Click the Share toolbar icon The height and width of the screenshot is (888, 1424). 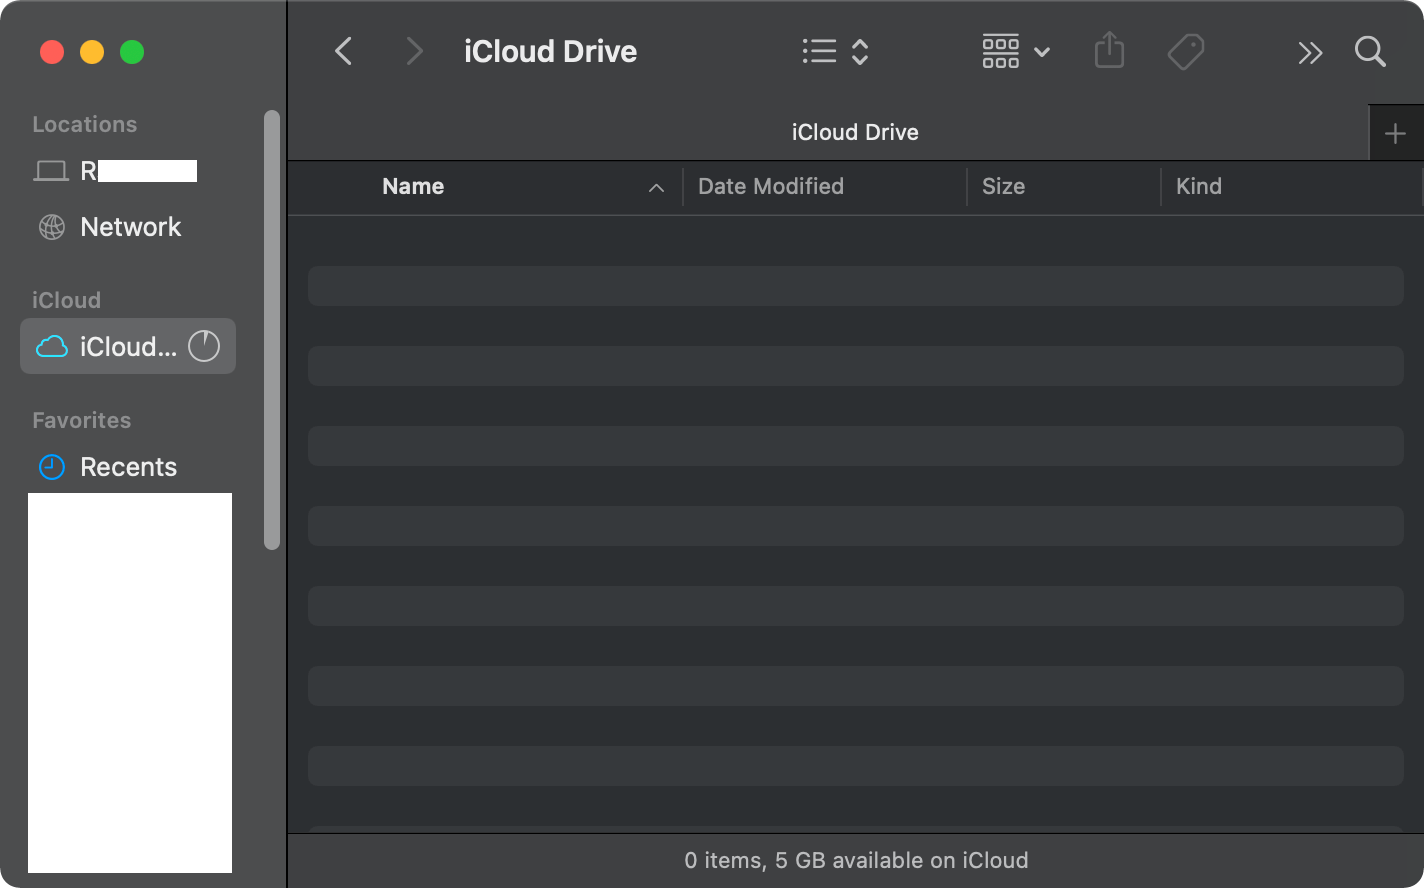click(x=1109, y=50)
